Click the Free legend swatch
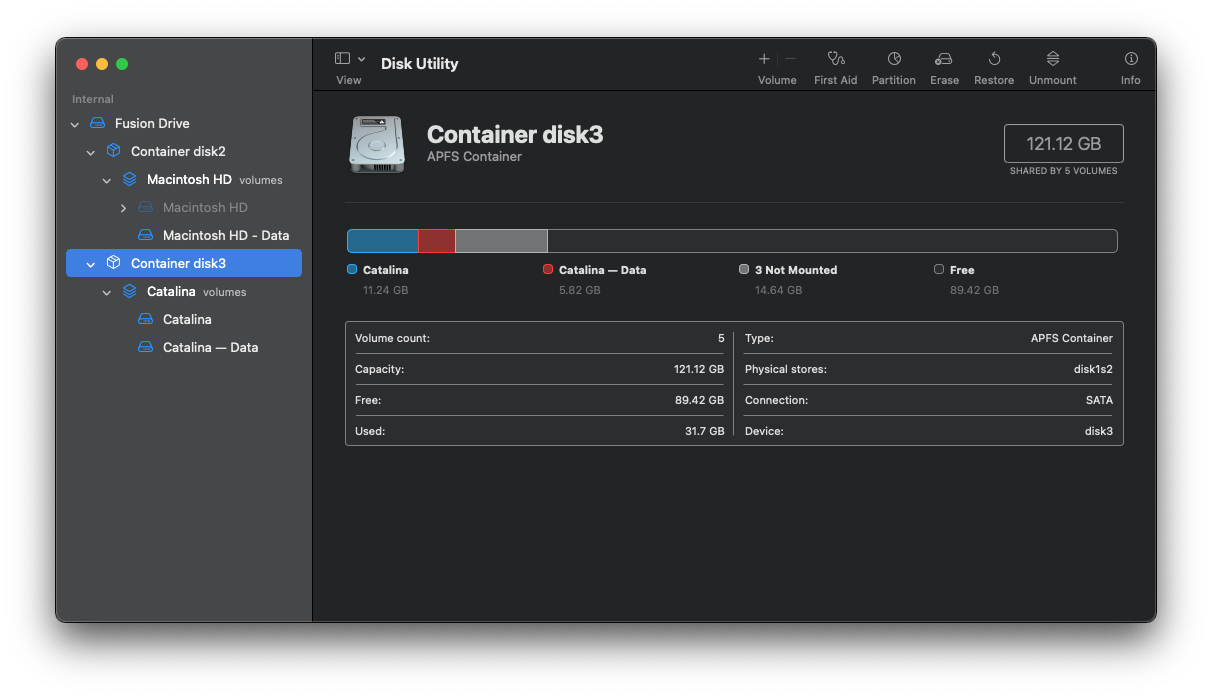 pos(939,269)
